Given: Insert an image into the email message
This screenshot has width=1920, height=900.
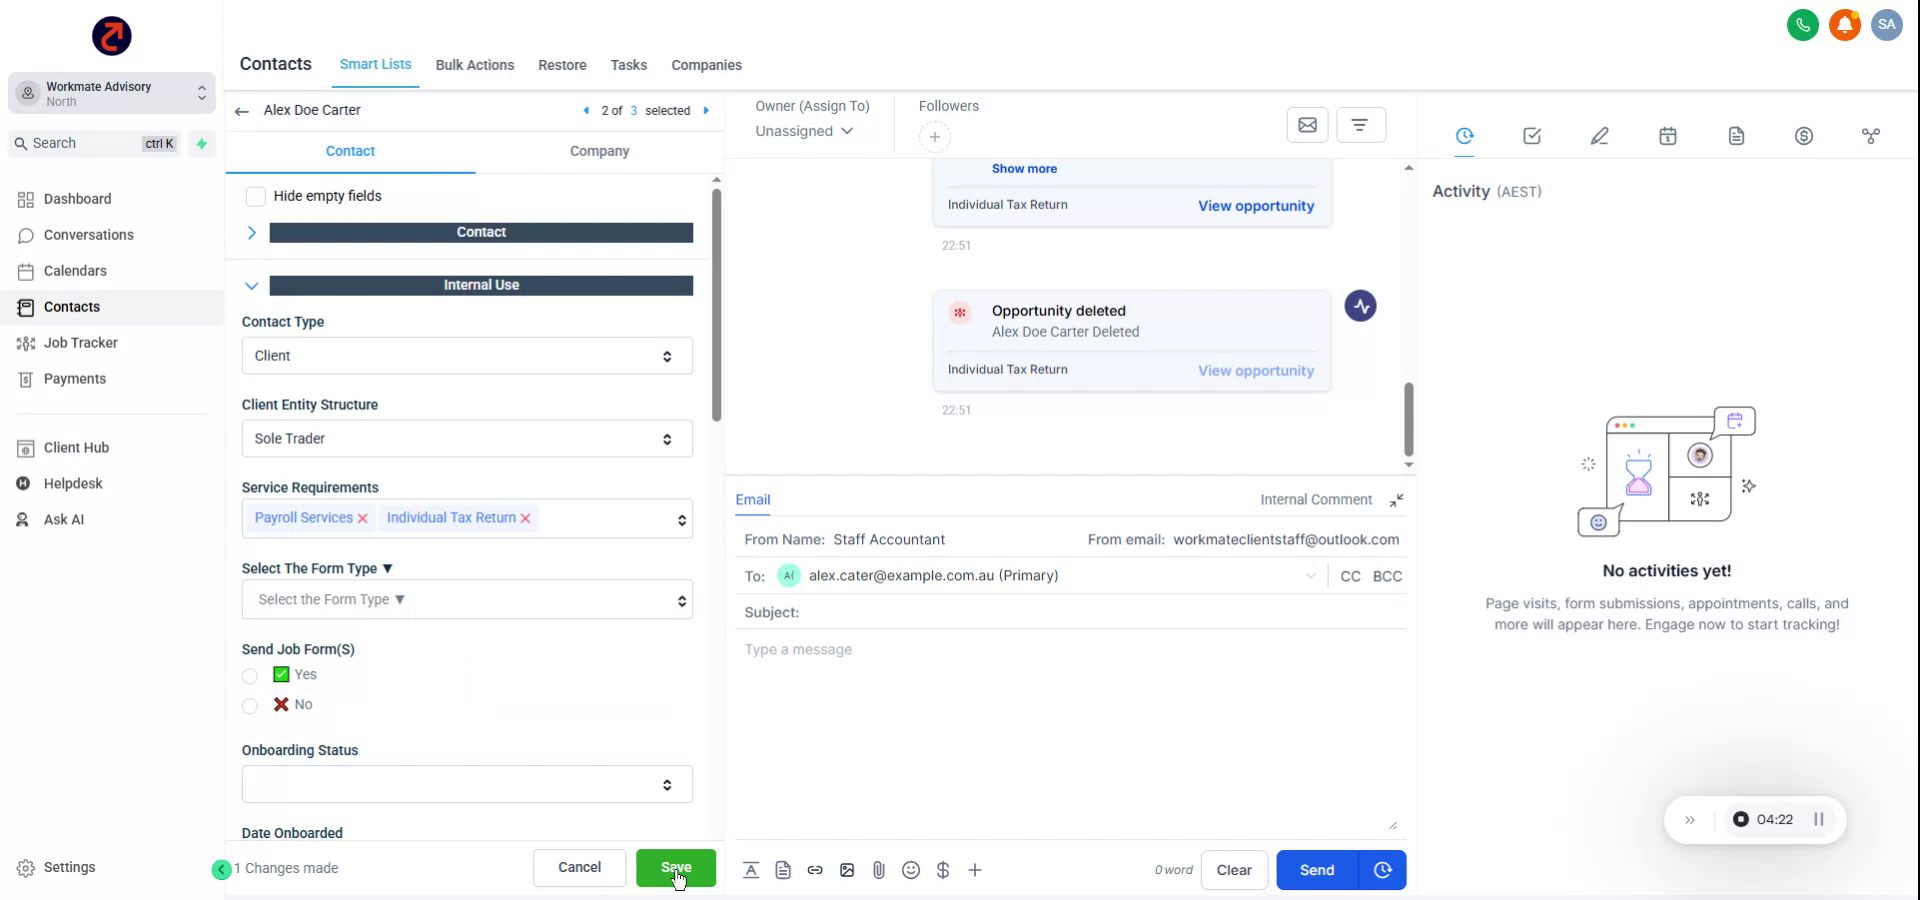Looking at the screenshot, I should tap(847, 870).
